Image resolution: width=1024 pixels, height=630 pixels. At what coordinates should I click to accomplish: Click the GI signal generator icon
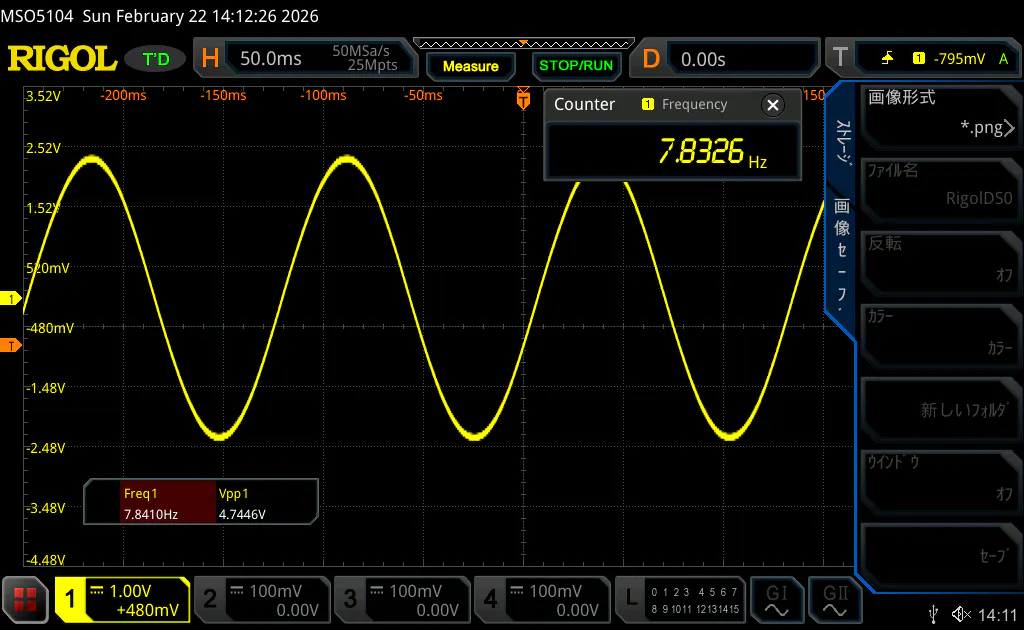point(777,599)
